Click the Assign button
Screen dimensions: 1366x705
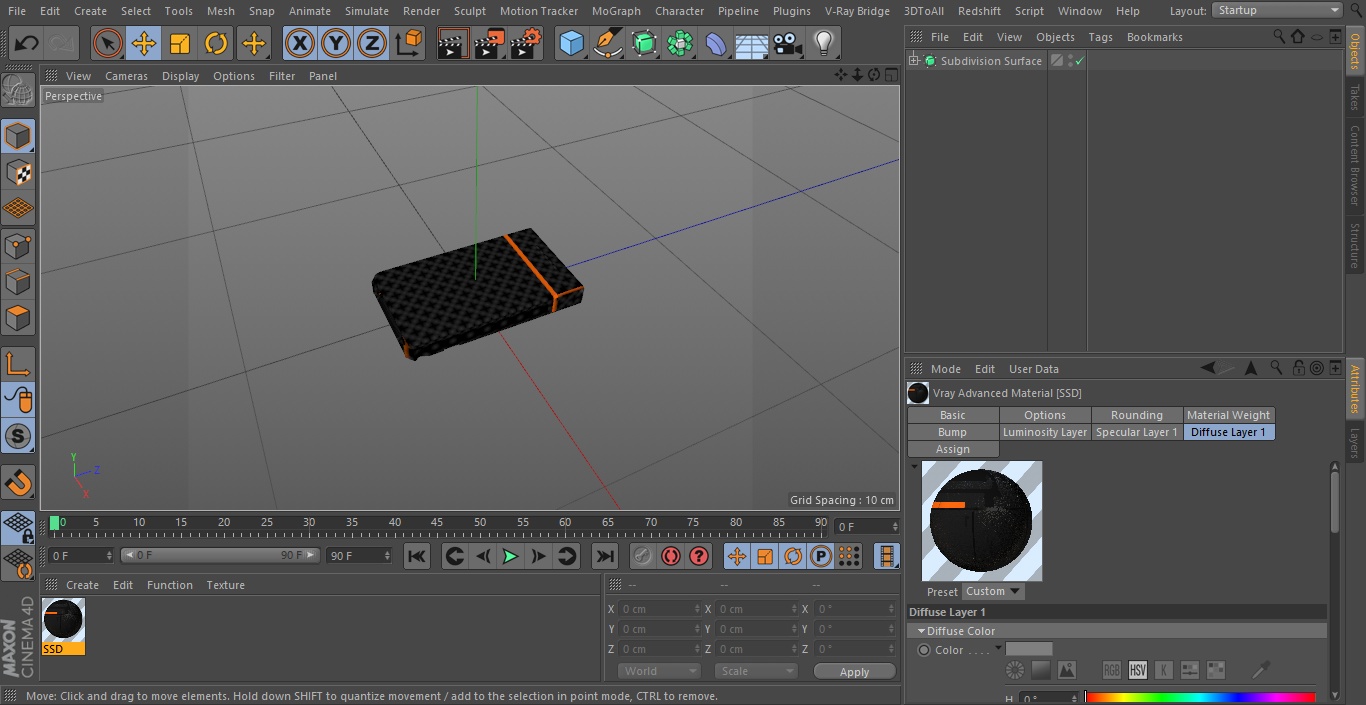click(952, 449)
